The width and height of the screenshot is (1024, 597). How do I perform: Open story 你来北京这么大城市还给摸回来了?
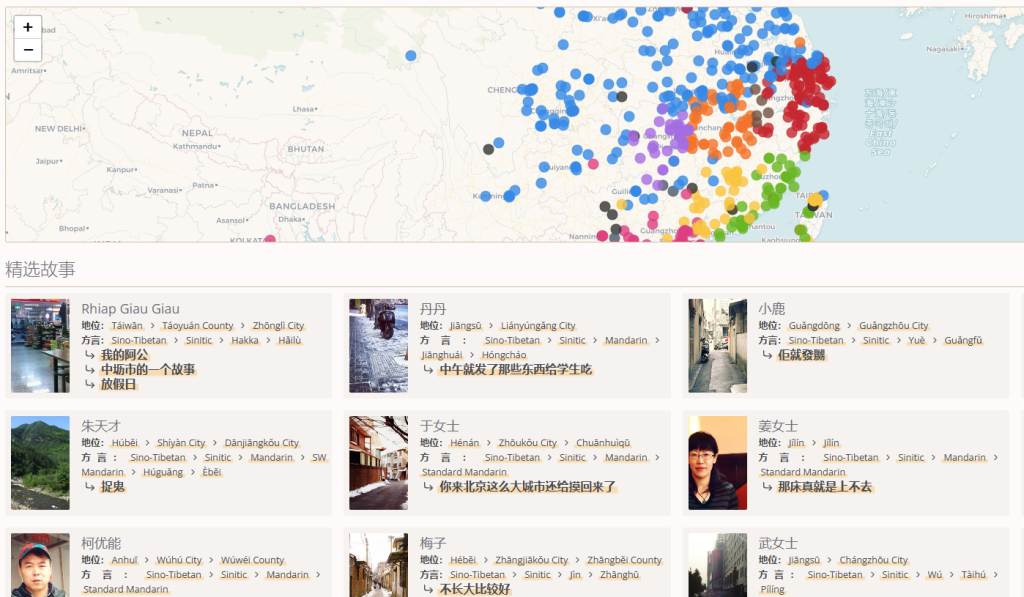point(527,487)
